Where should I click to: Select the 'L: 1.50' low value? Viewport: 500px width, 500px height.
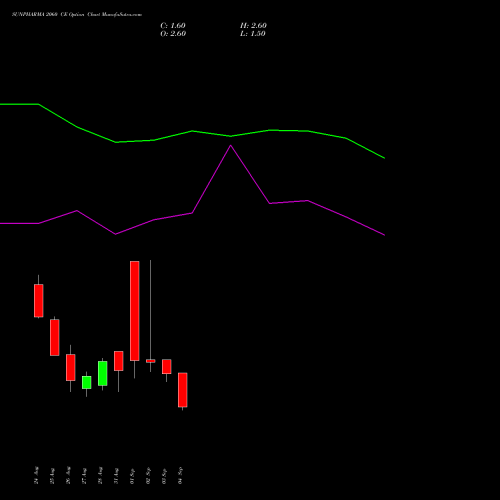point(253,34)
